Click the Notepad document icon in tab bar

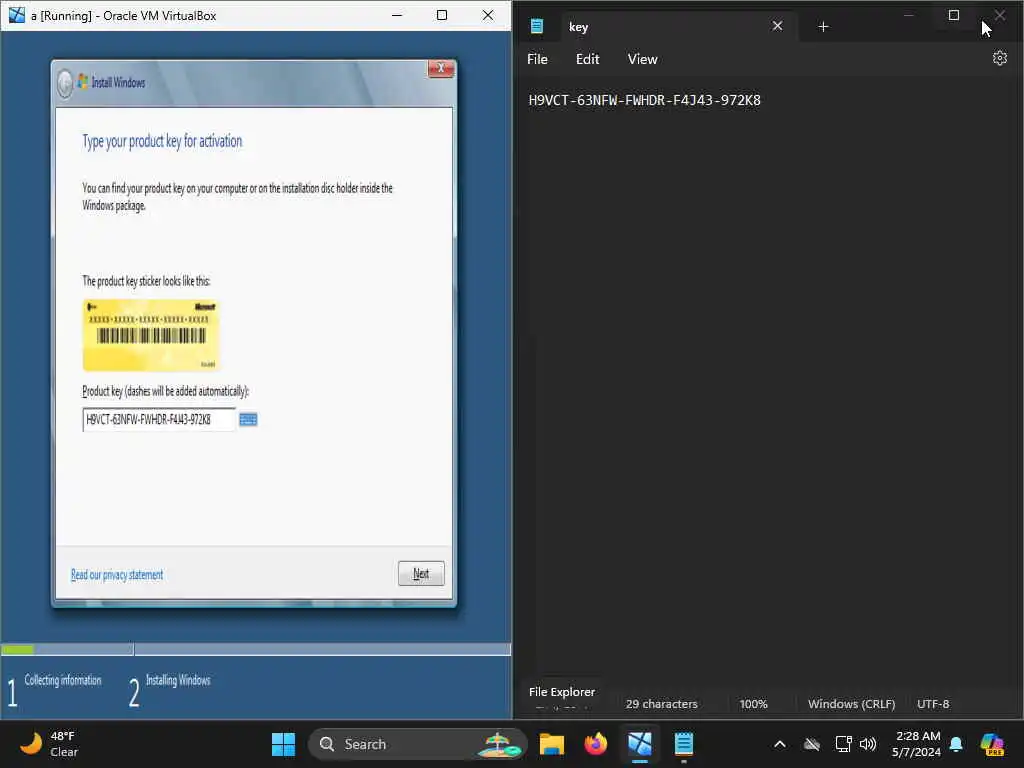click(537, 27)
